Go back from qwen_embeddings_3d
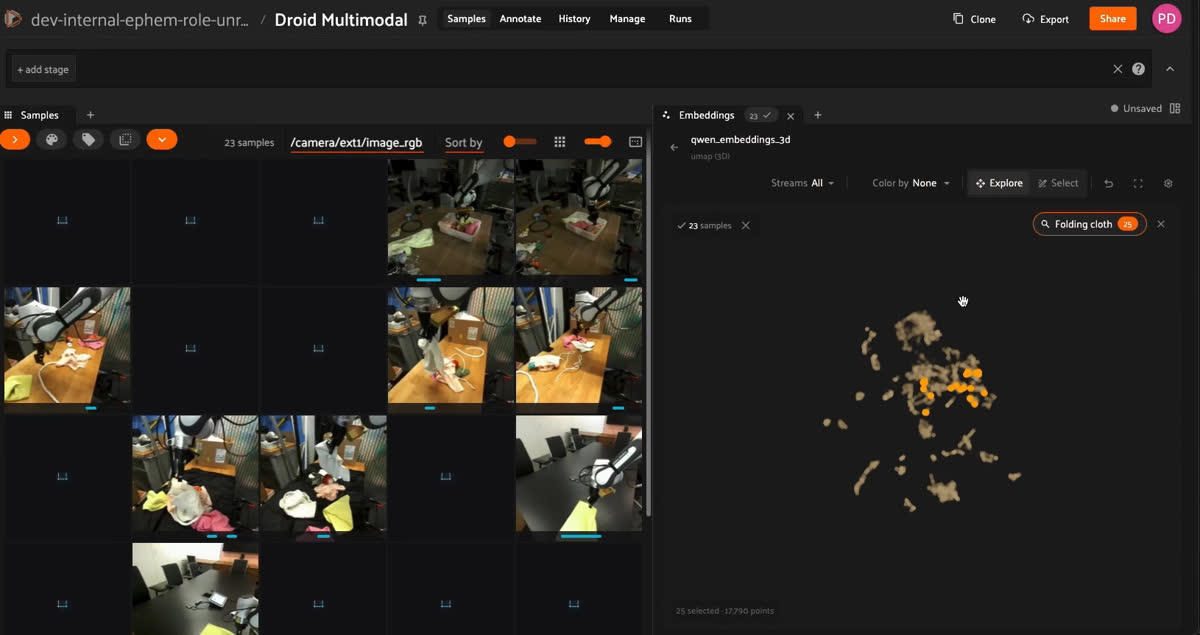This screenshot has height=635, width=1200. pyautogui.click(x=674, y=147)
